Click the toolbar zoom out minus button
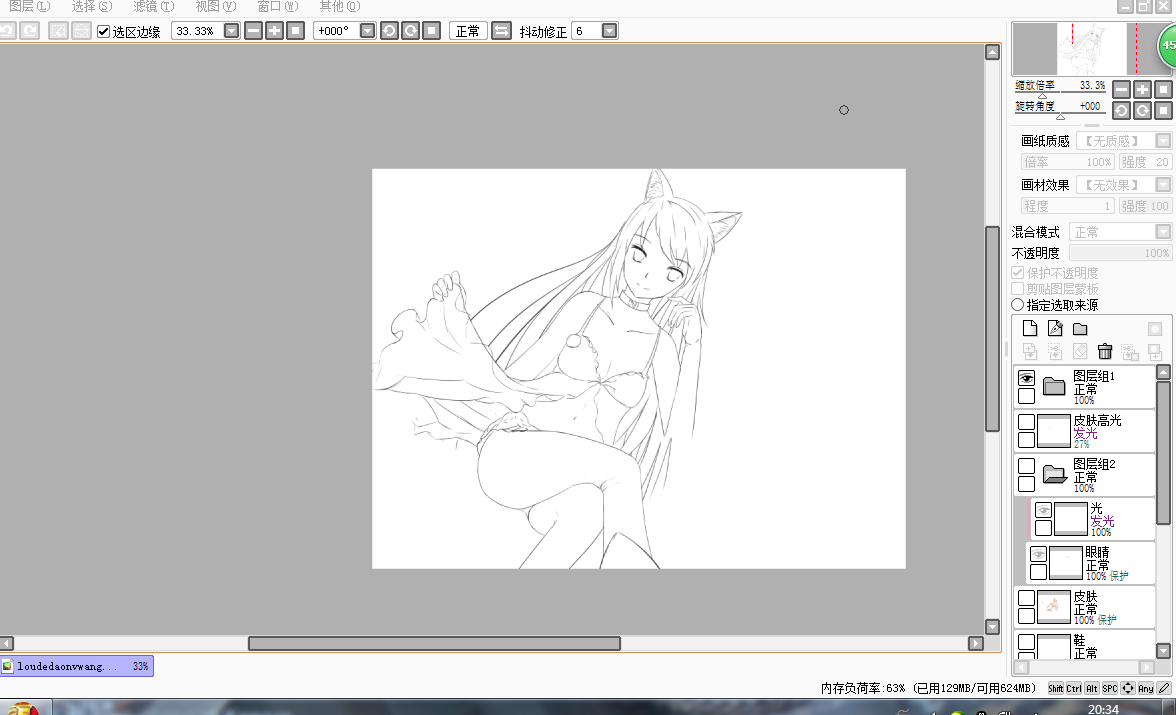This screenshot has width=1176, height=715. 254,31
